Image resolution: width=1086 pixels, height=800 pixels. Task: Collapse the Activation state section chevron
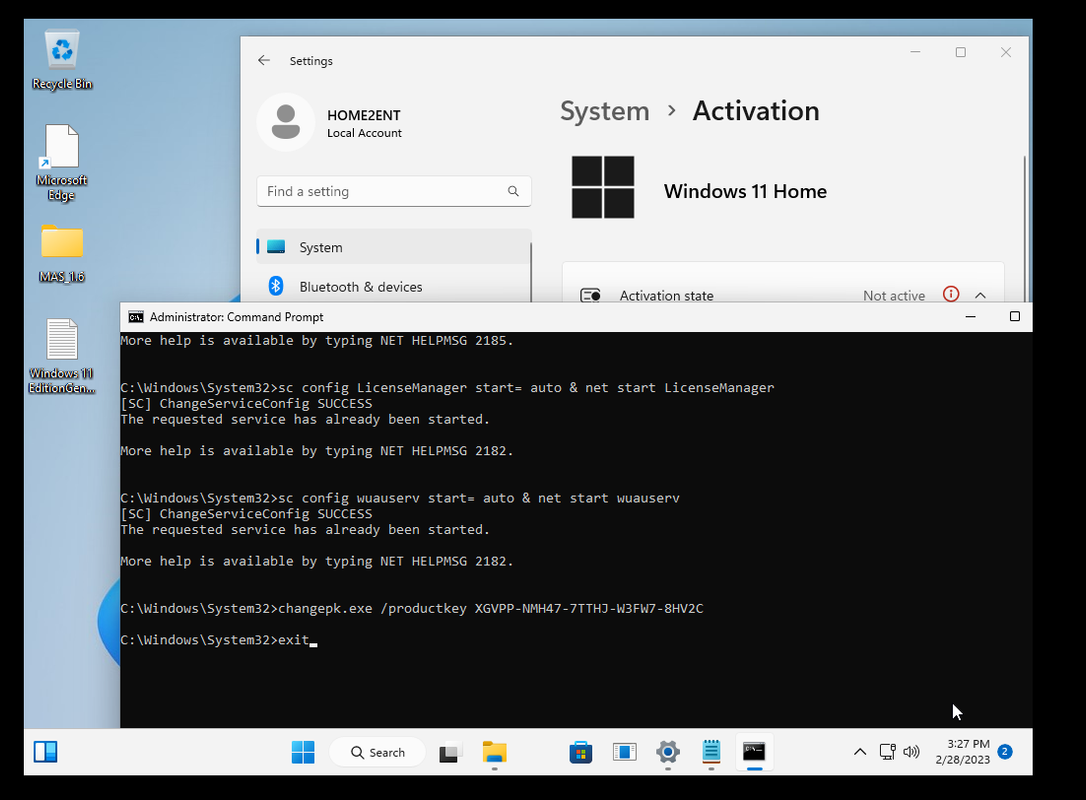tap(980, 295)
